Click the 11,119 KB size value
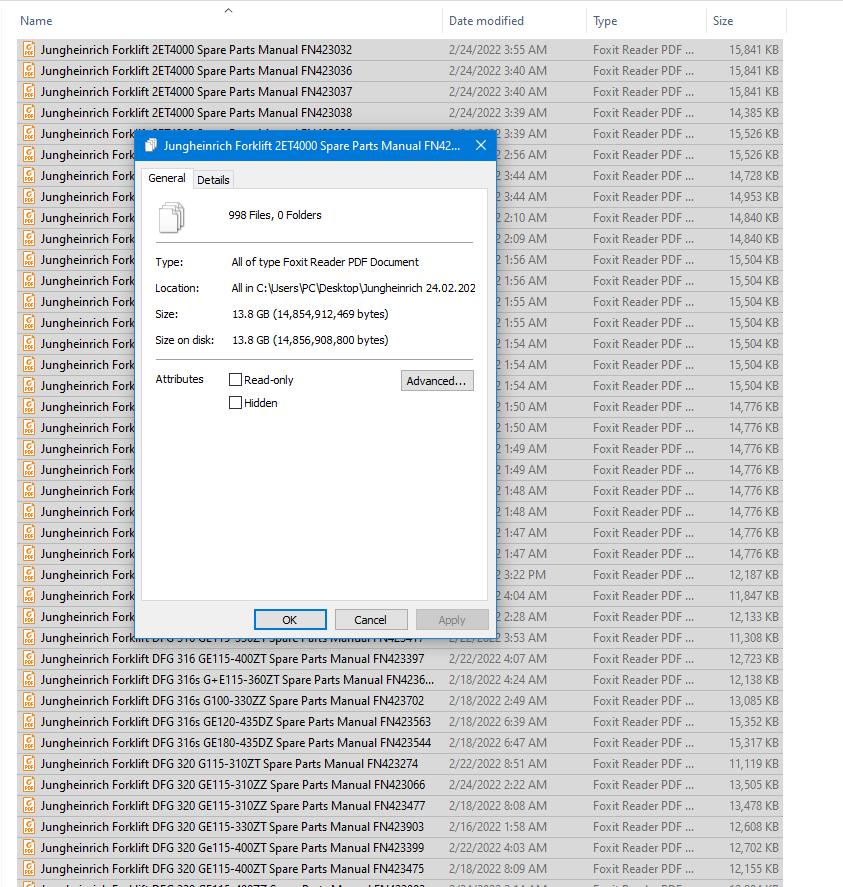 click(x=754, y=764)
